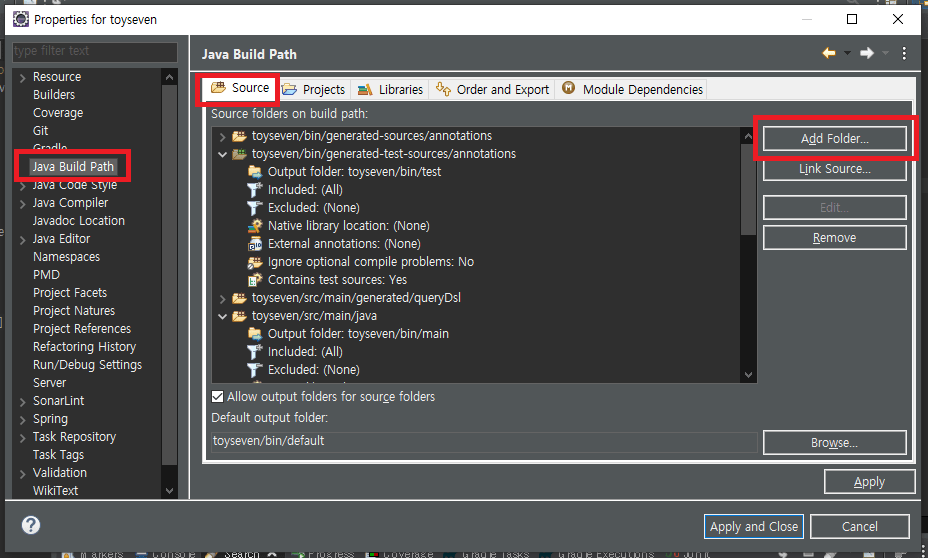Open the three-dot view menu
928x558 pixels.
tap(904, 53)
